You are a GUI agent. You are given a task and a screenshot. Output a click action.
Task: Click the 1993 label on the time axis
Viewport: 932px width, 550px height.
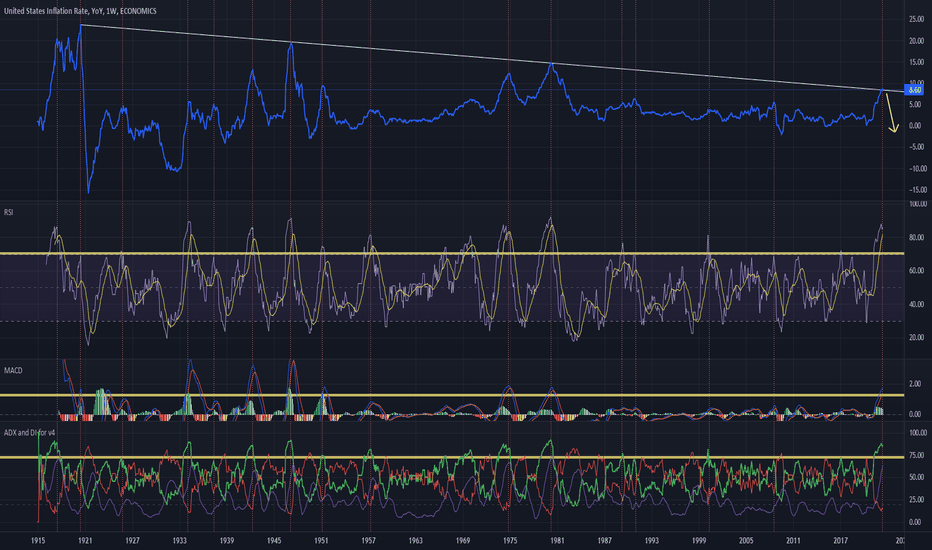pyautogui.click(x=651, y=540)
